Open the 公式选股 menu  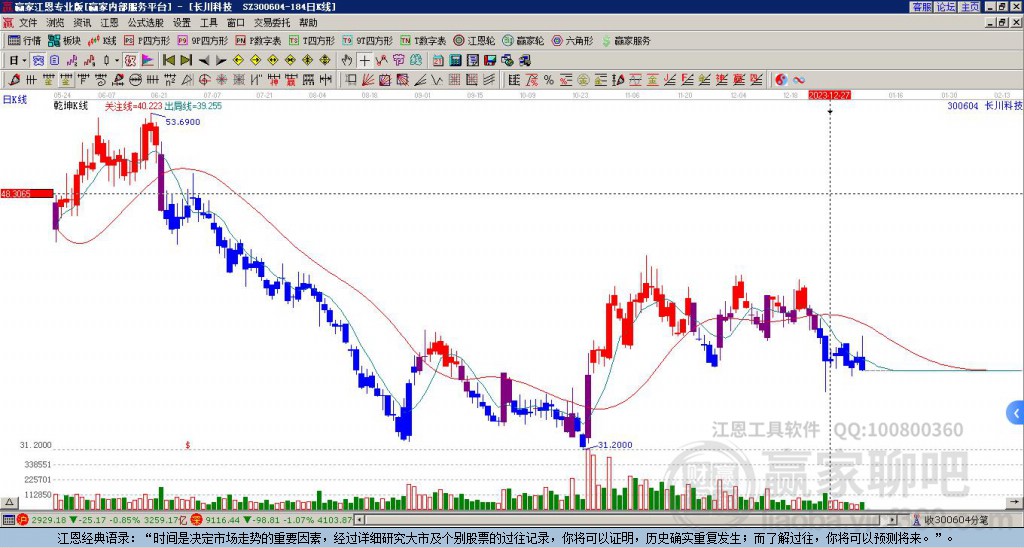tap(146, 23)
